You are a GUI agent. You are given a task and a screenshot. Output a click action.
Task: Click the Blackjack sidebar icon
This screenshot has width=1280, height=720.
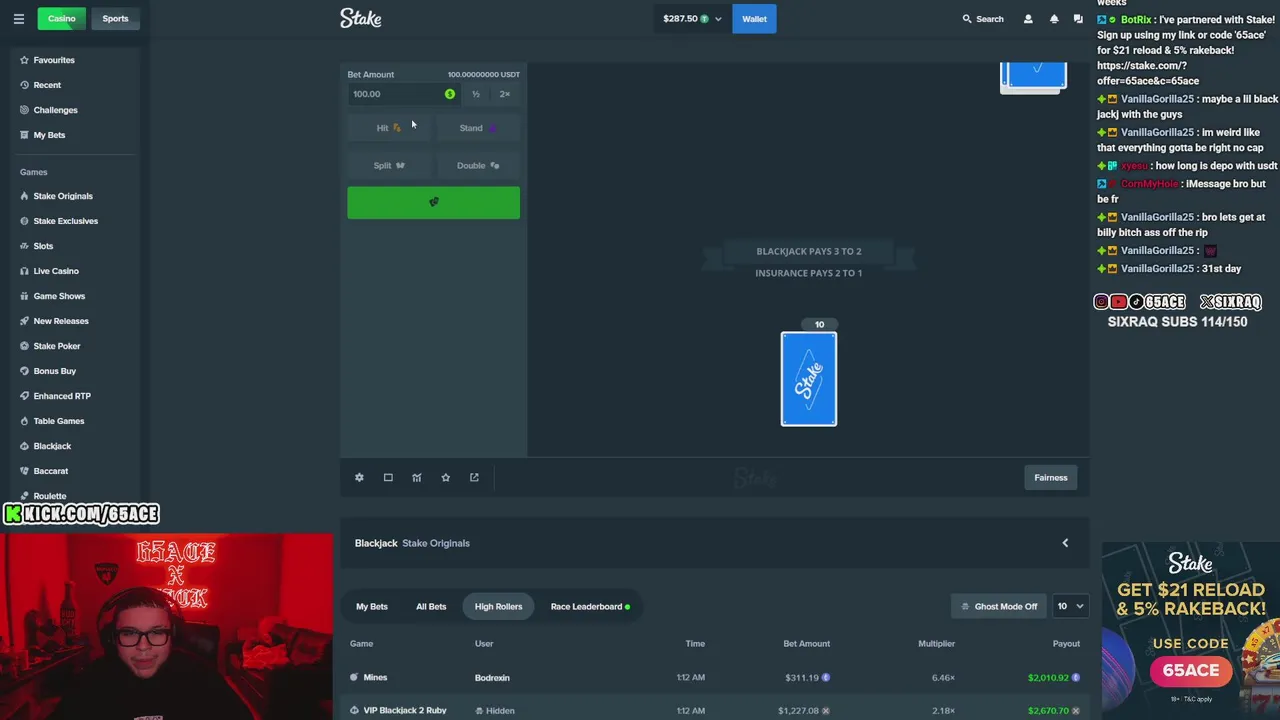click(x=24, y=446)
